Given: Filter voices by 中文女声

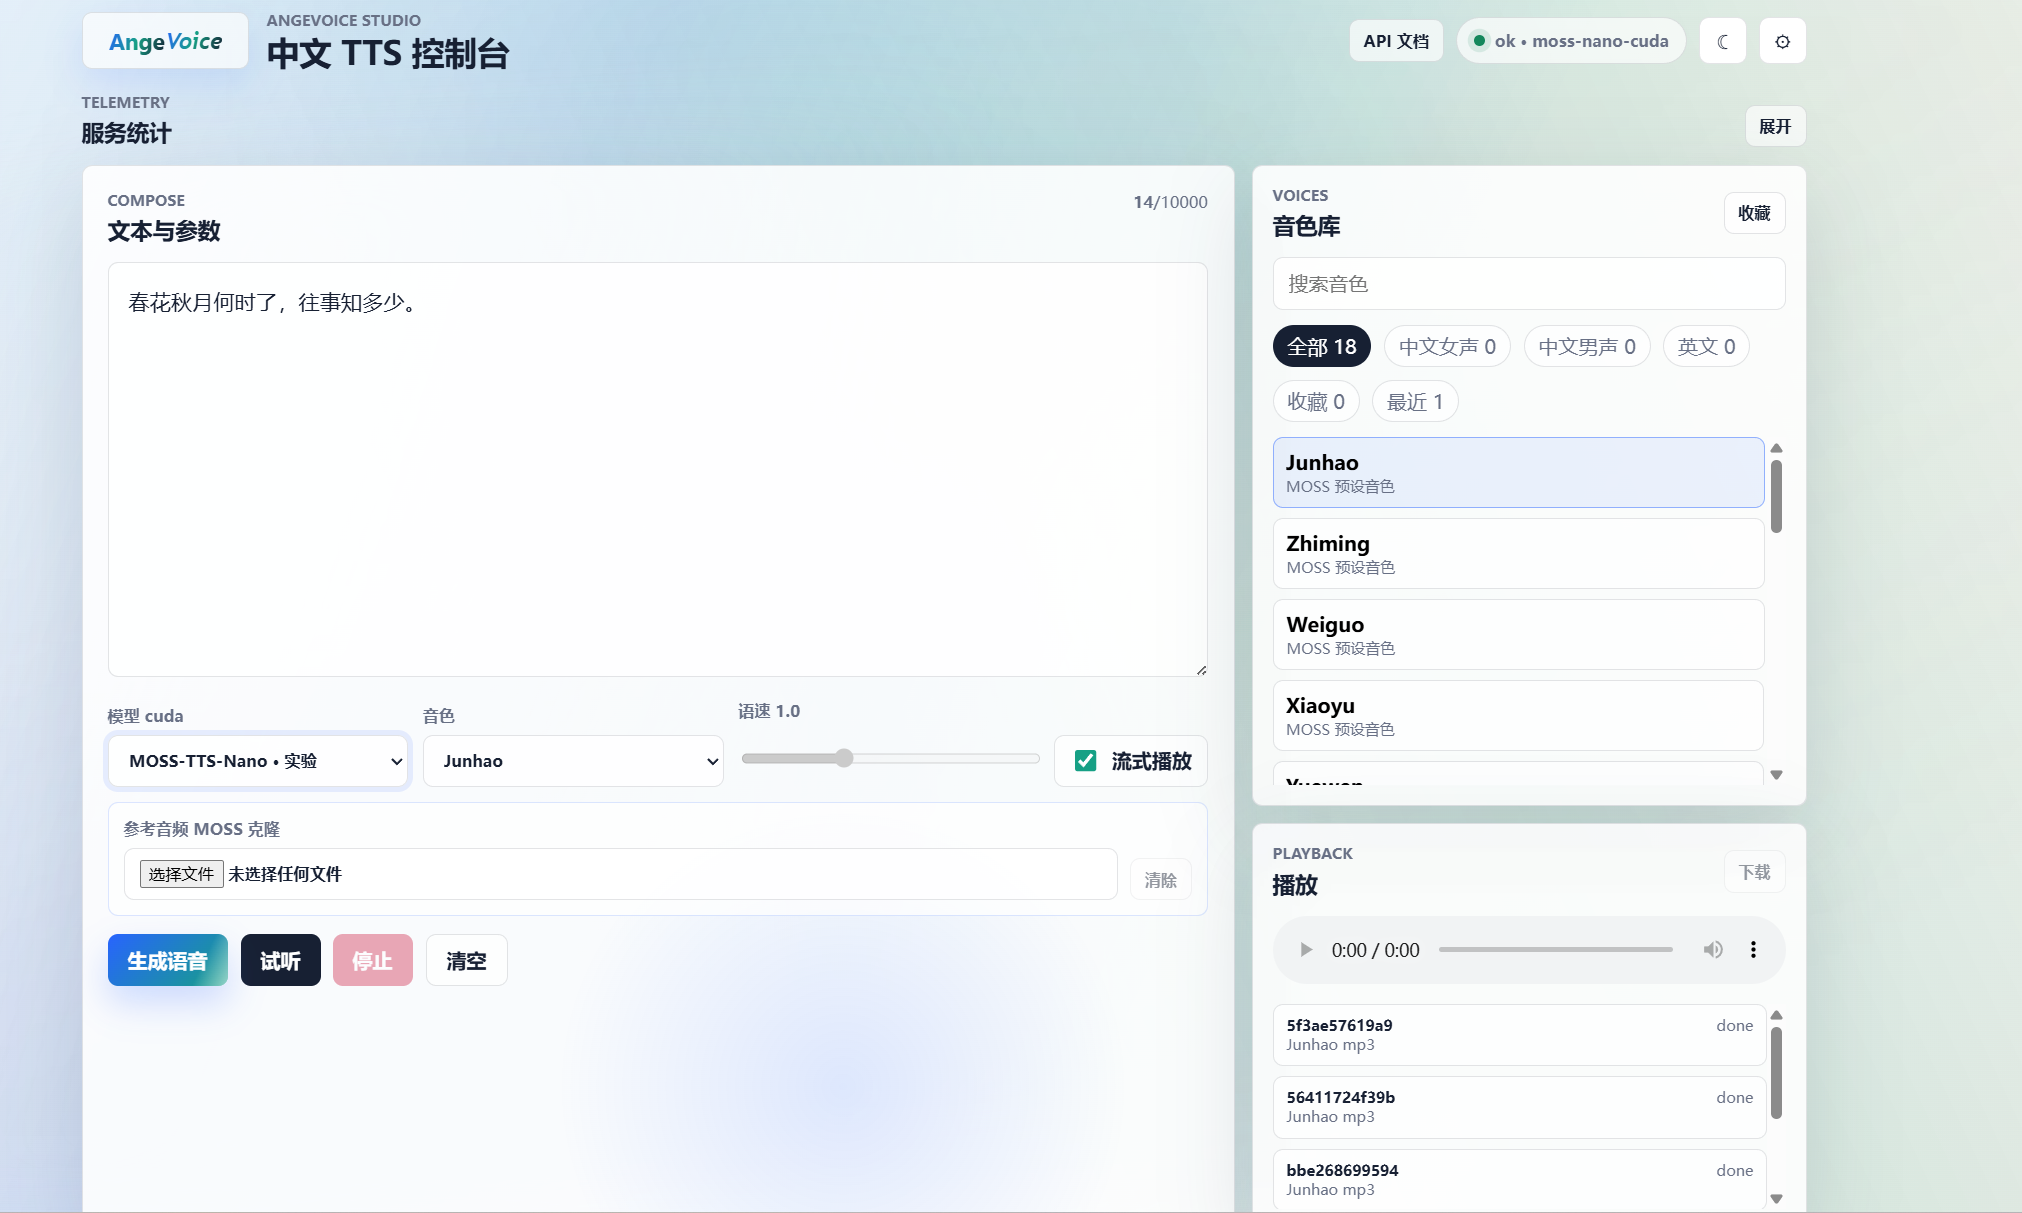Looking at the screenshot, I should click(1447, 347).
